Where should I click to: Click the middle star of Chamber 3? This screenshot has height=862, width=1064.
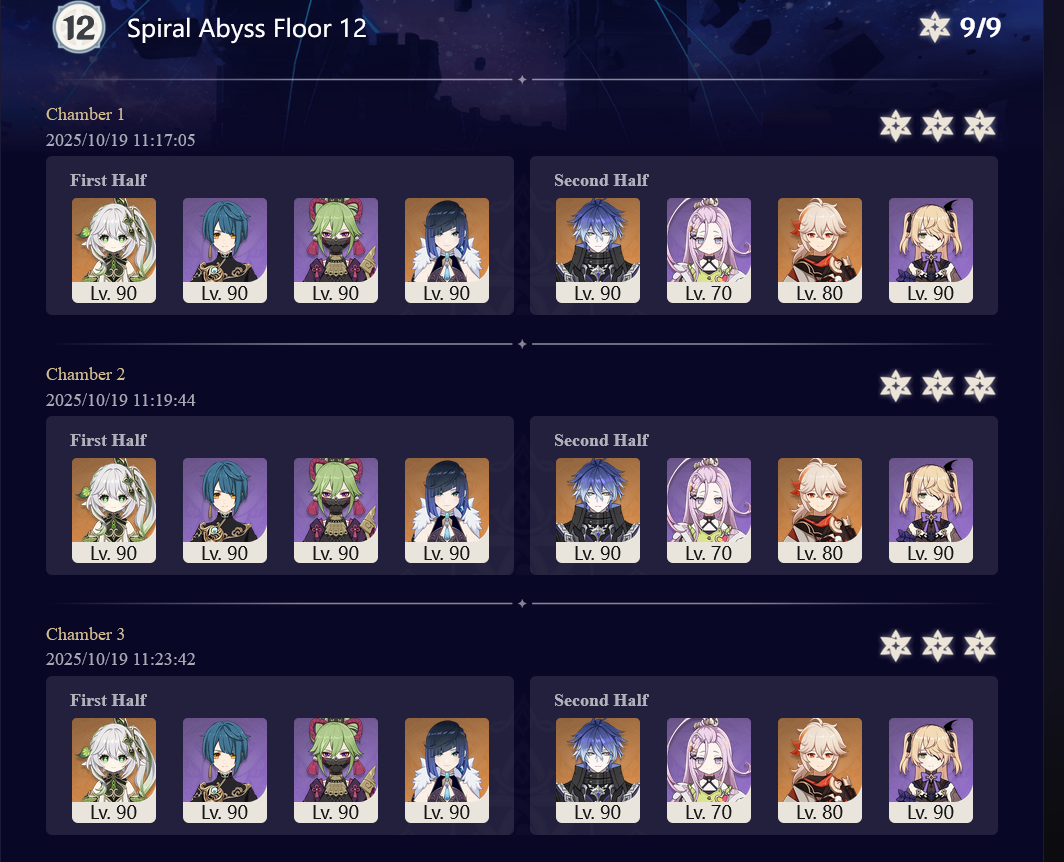pos(937,645)
